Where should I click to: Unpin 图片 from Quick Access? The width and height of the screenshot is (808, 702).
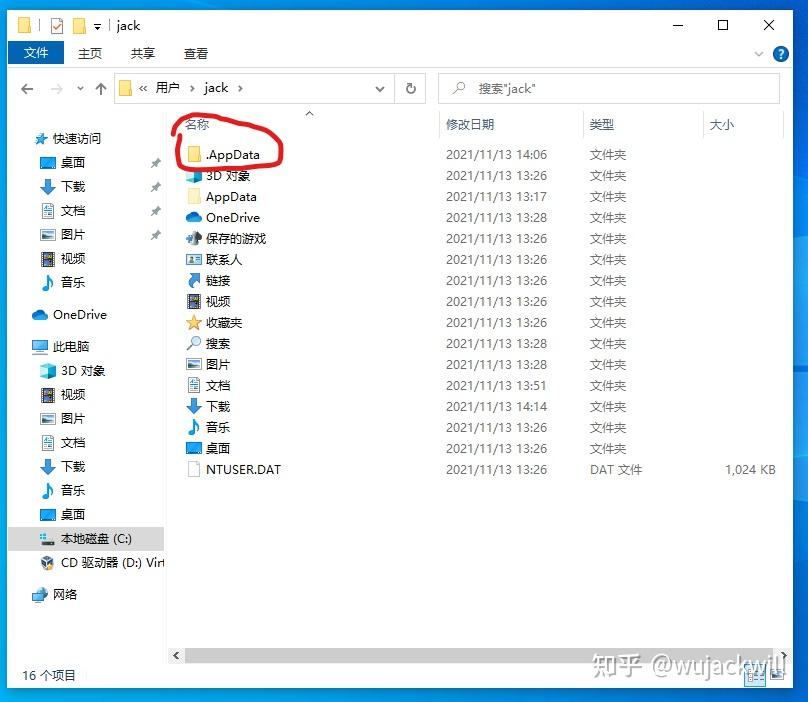click(155, 232)
